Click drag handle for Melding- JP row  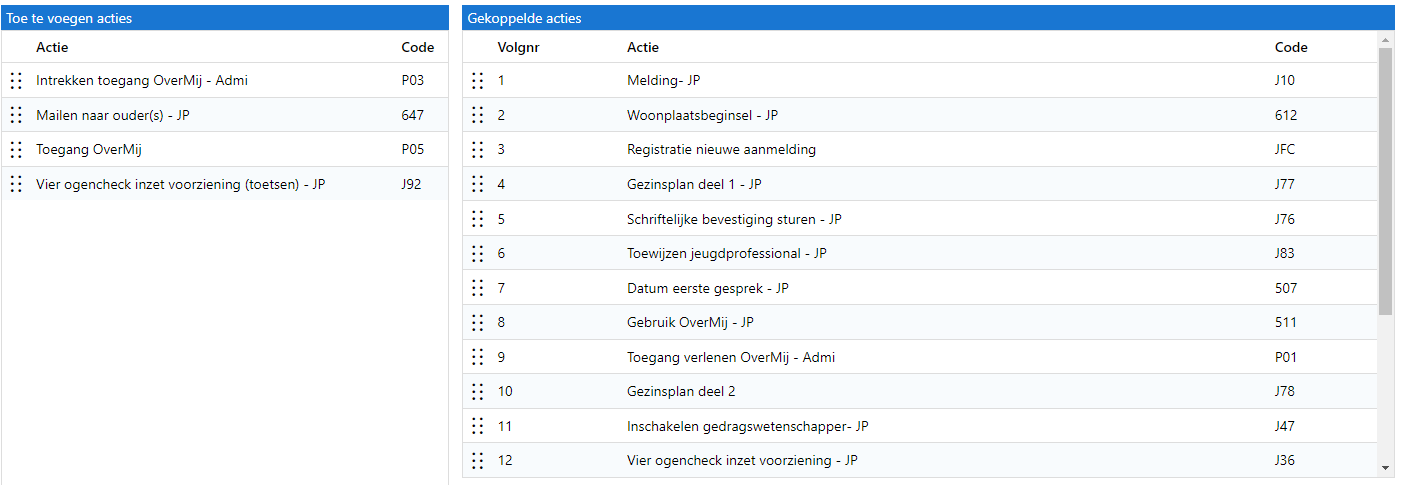478,81
